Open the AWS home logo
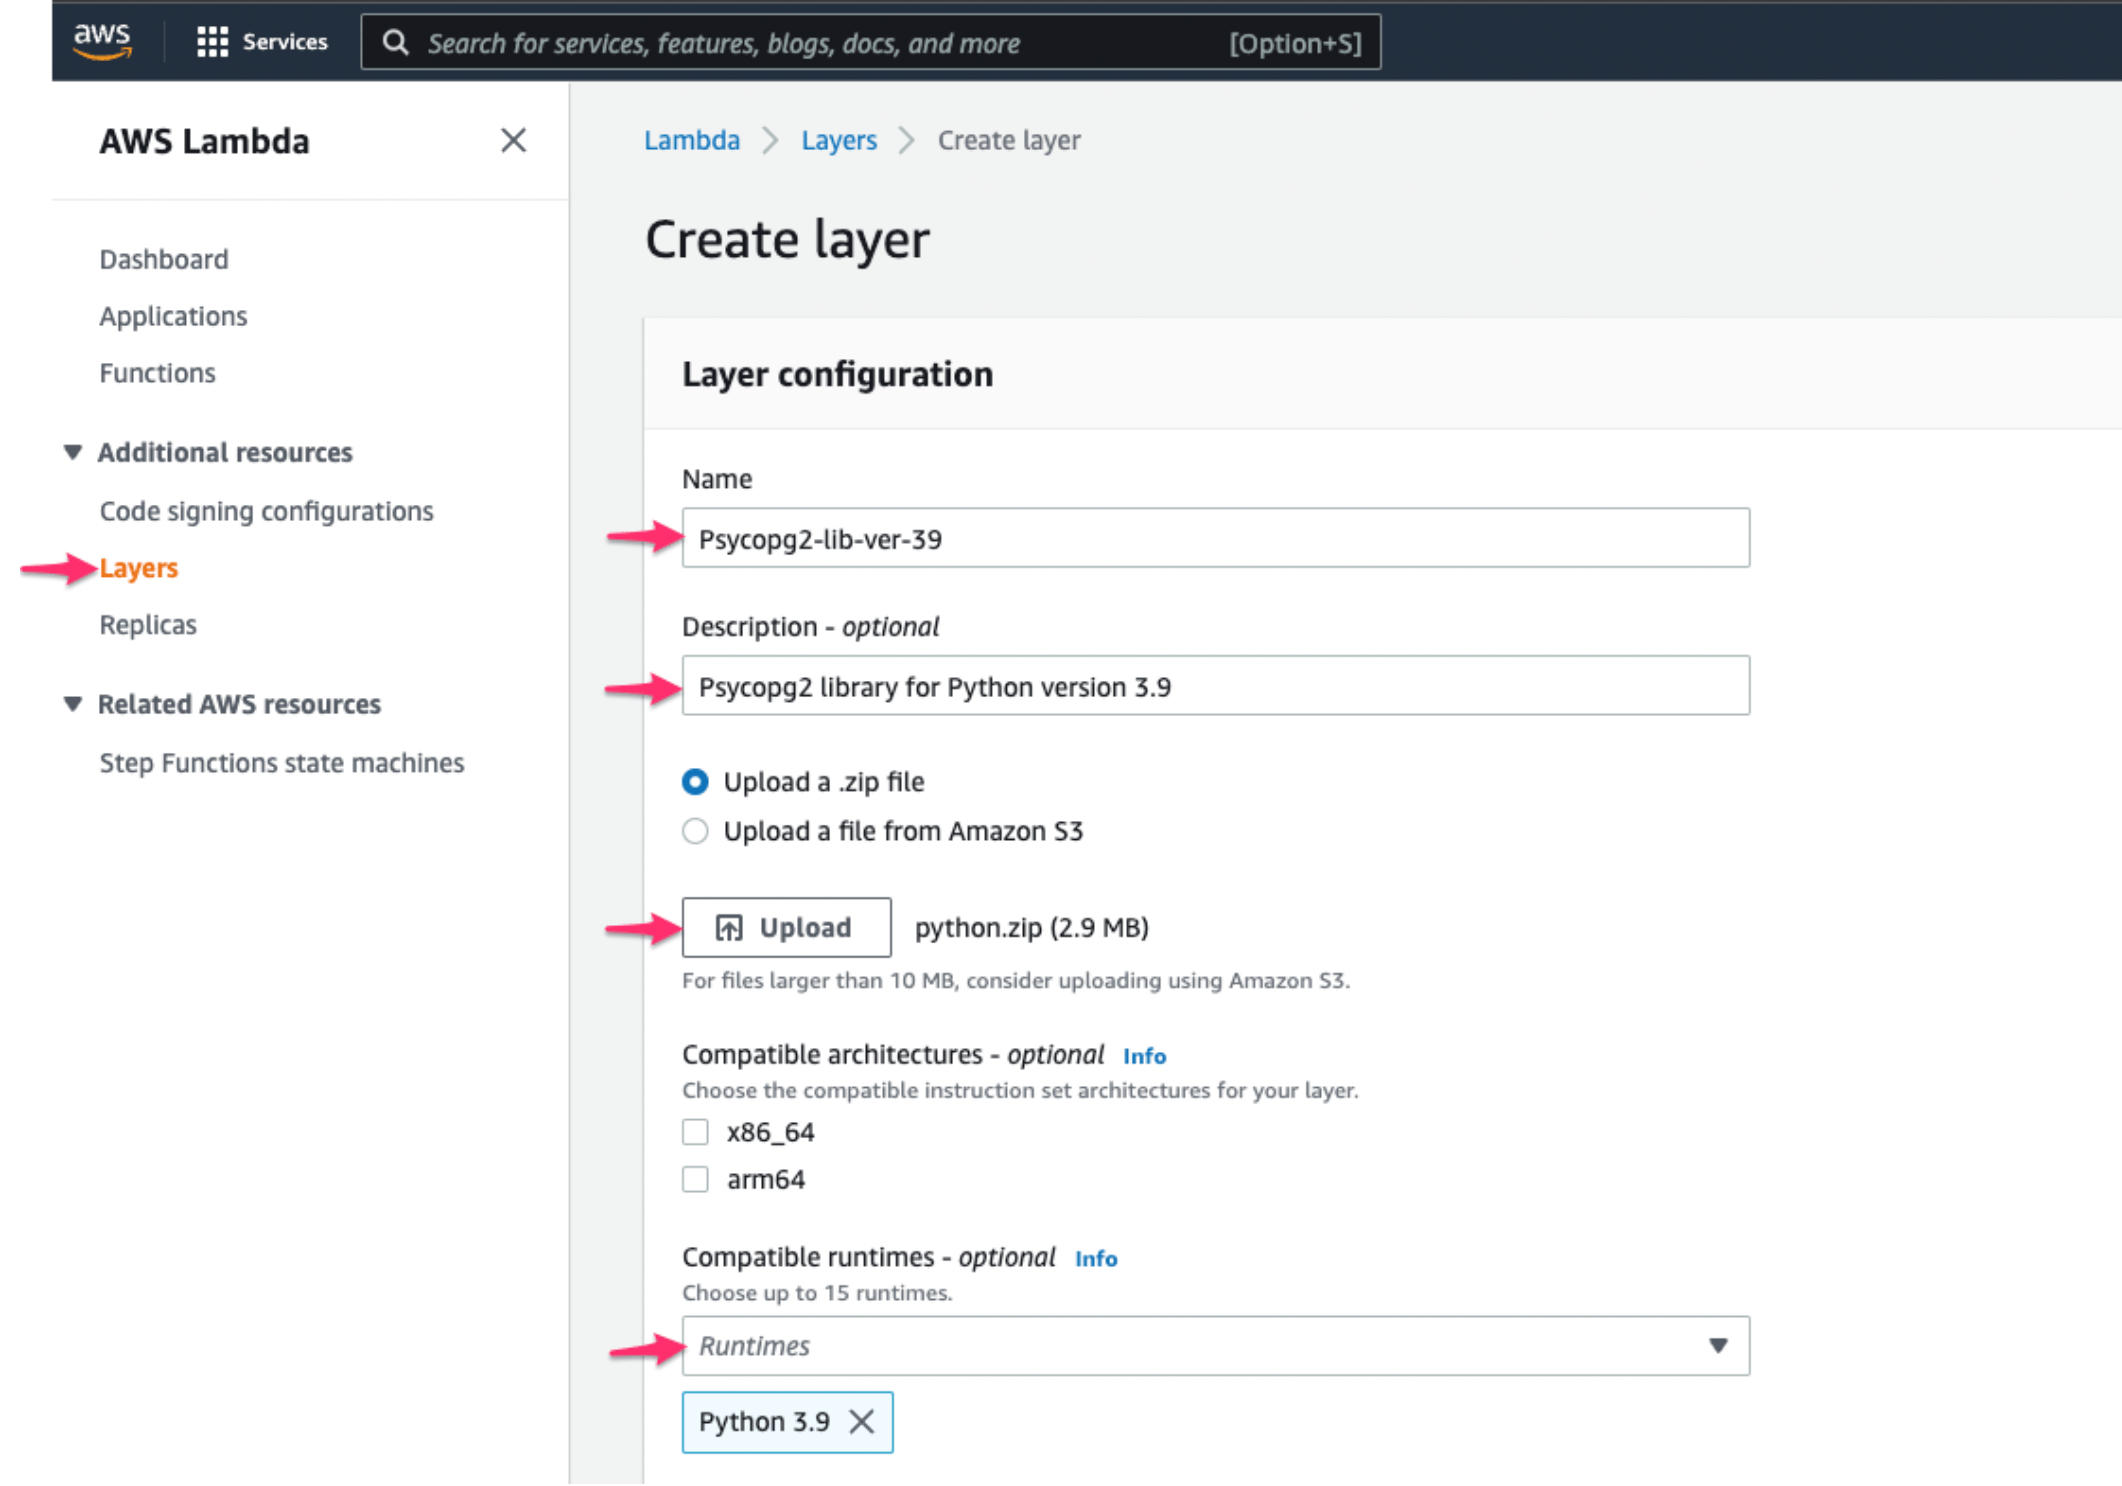Image resolution: width=2122 pixels, height=1486 pixels. 102,41
